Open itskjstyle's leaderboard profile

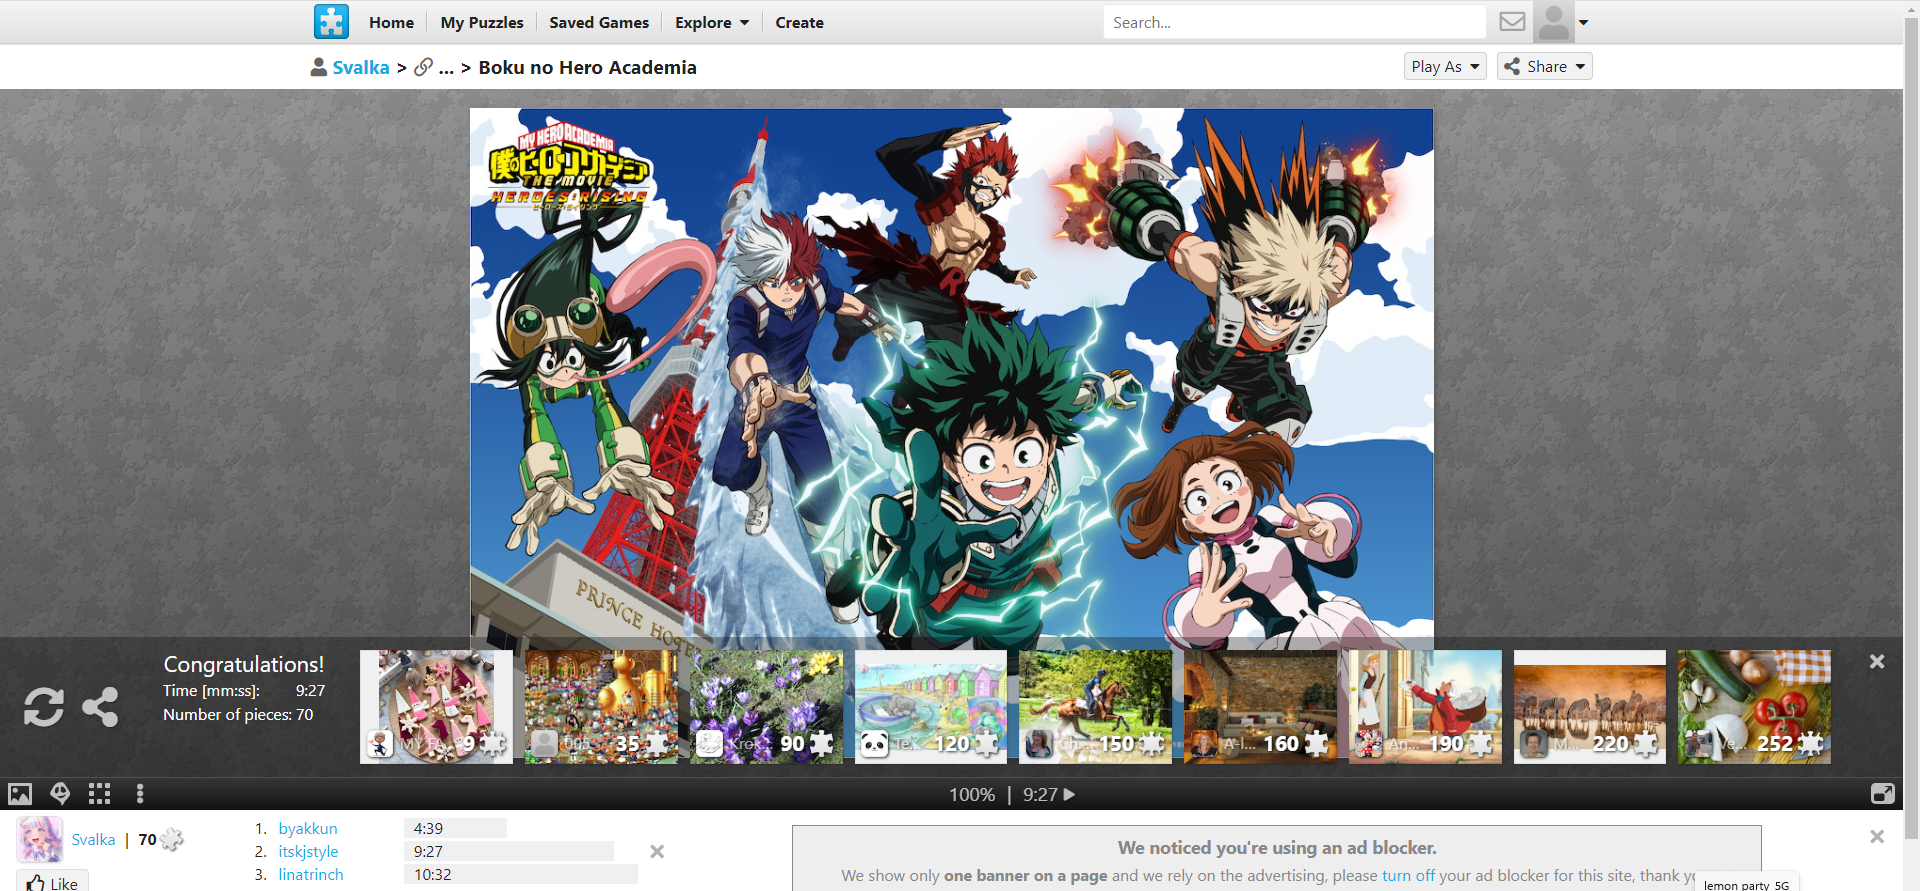(308, 852)
